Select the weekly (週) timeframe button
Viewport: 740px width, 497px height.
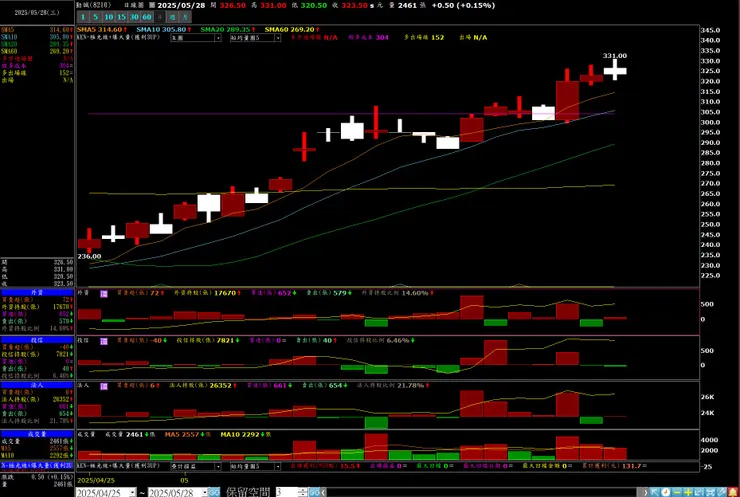173,17
